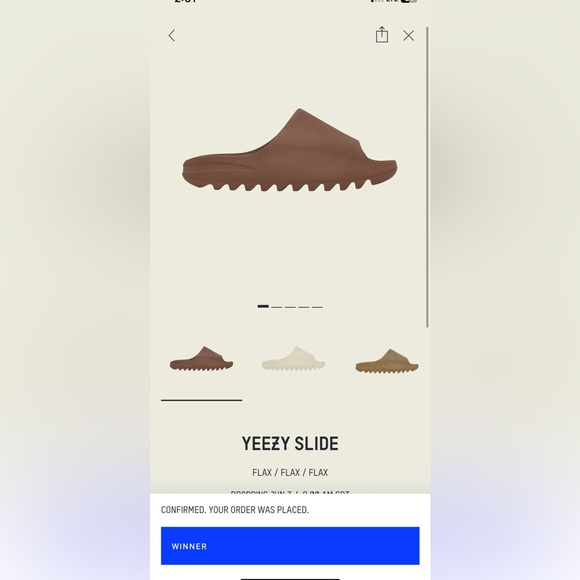Close the product page with X icon

(x=409, y=36)
